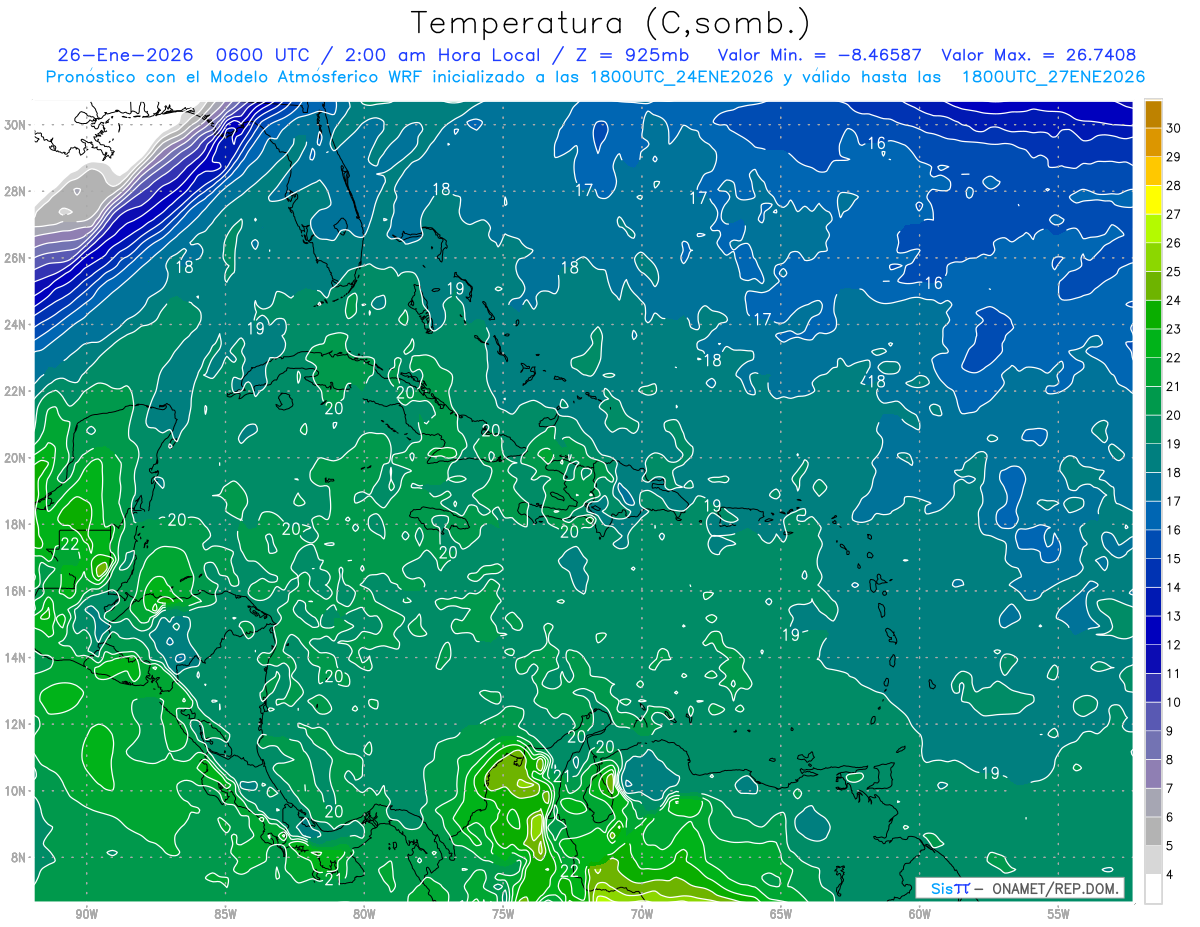Screen dimensions: 1200x927
Task: Pick the purple swatch for 8 degrees
Action: pyautogui.click(x=1153, y=774)
